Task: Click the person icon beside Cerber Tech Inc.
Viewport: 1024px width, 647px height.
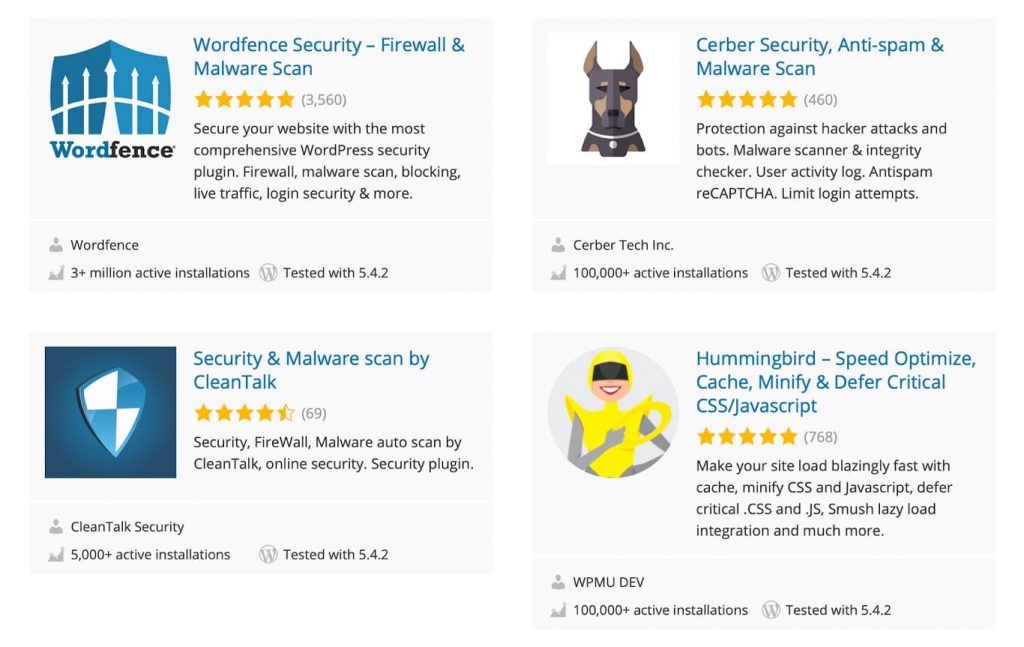Action: (557, 243)
